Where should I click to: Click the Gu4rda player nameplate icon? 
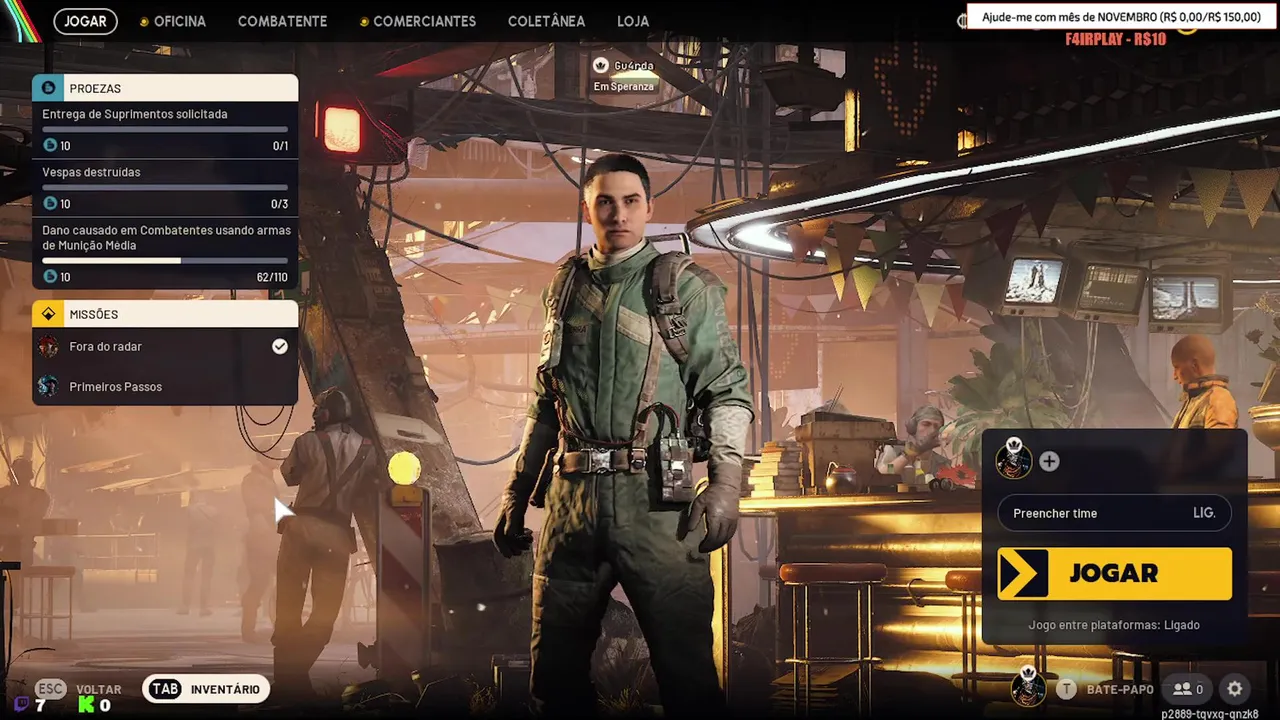[601, 65]
